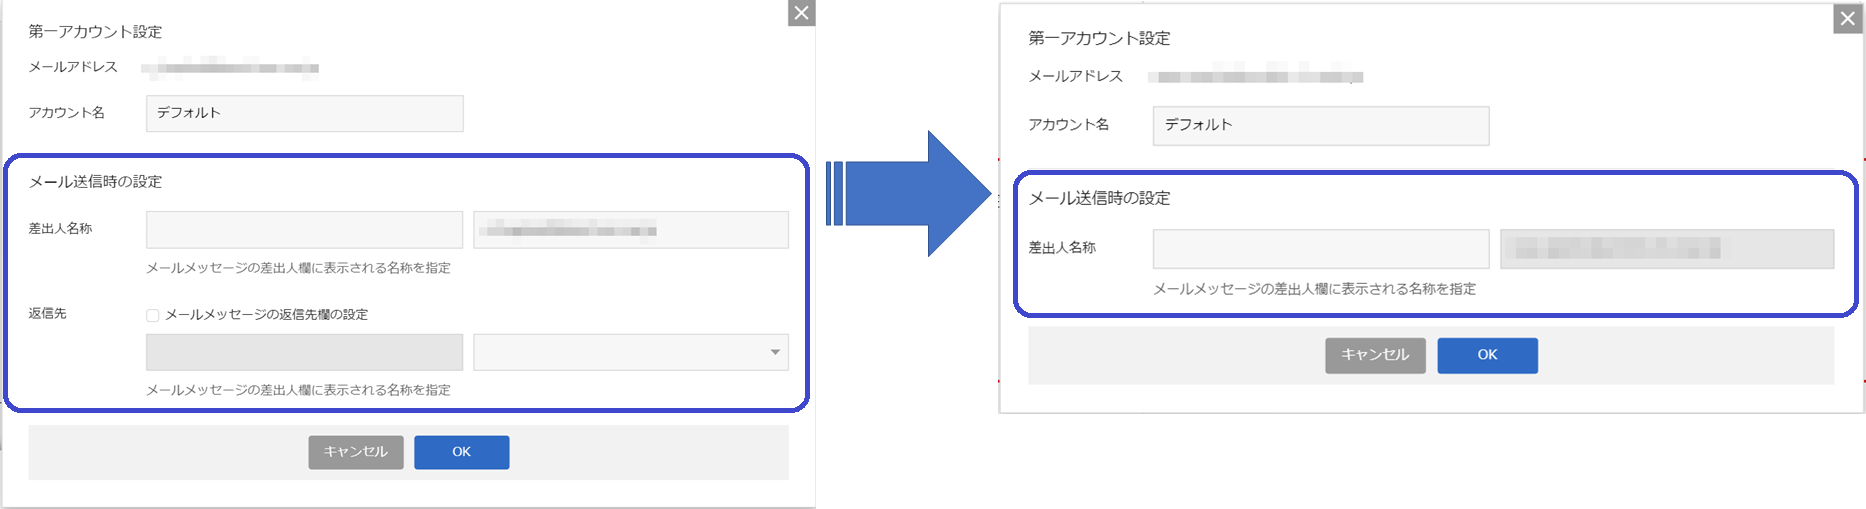
Task: Click the blurred メールアドレス value in right dialog
Action: pyautogui.click(x=1255, y=77)
